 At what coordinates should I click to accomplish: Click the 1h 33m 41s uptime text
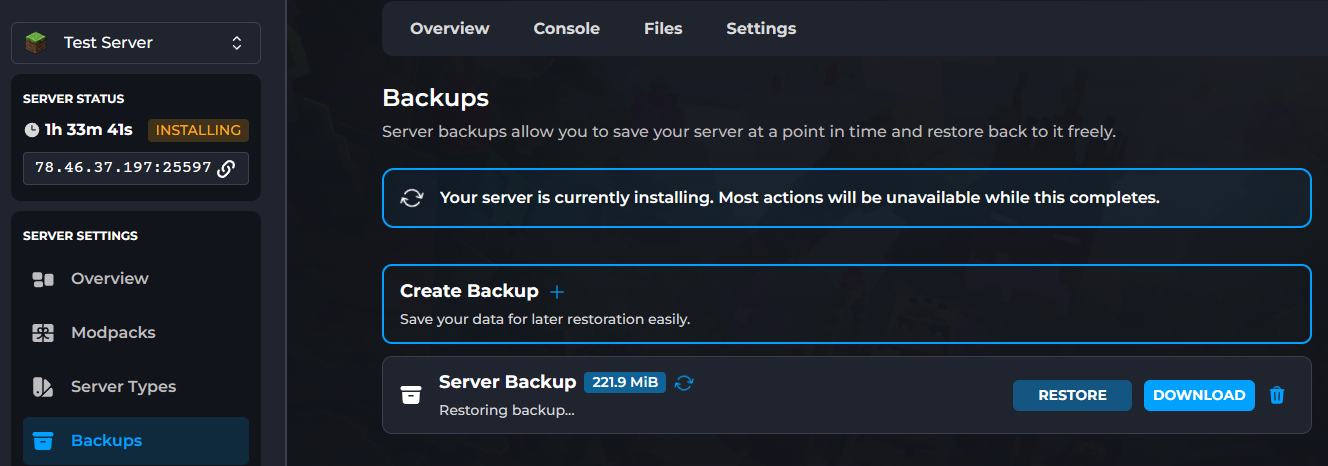tap(91, 130)
